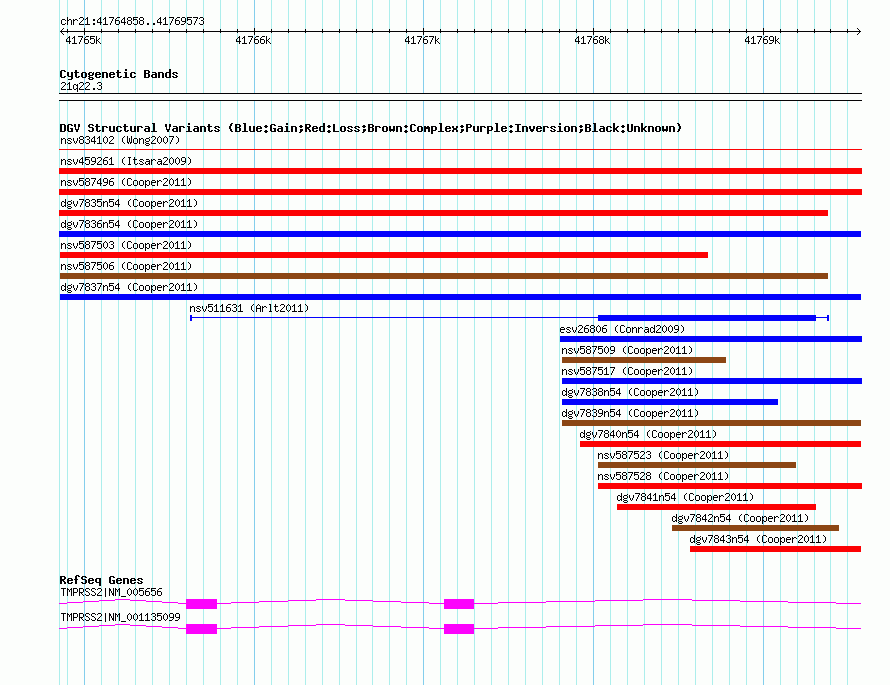Click the dgv7842n54 (Cooper2011) brown bar
This screenshot has height=685, width=890.
point(755,528)
